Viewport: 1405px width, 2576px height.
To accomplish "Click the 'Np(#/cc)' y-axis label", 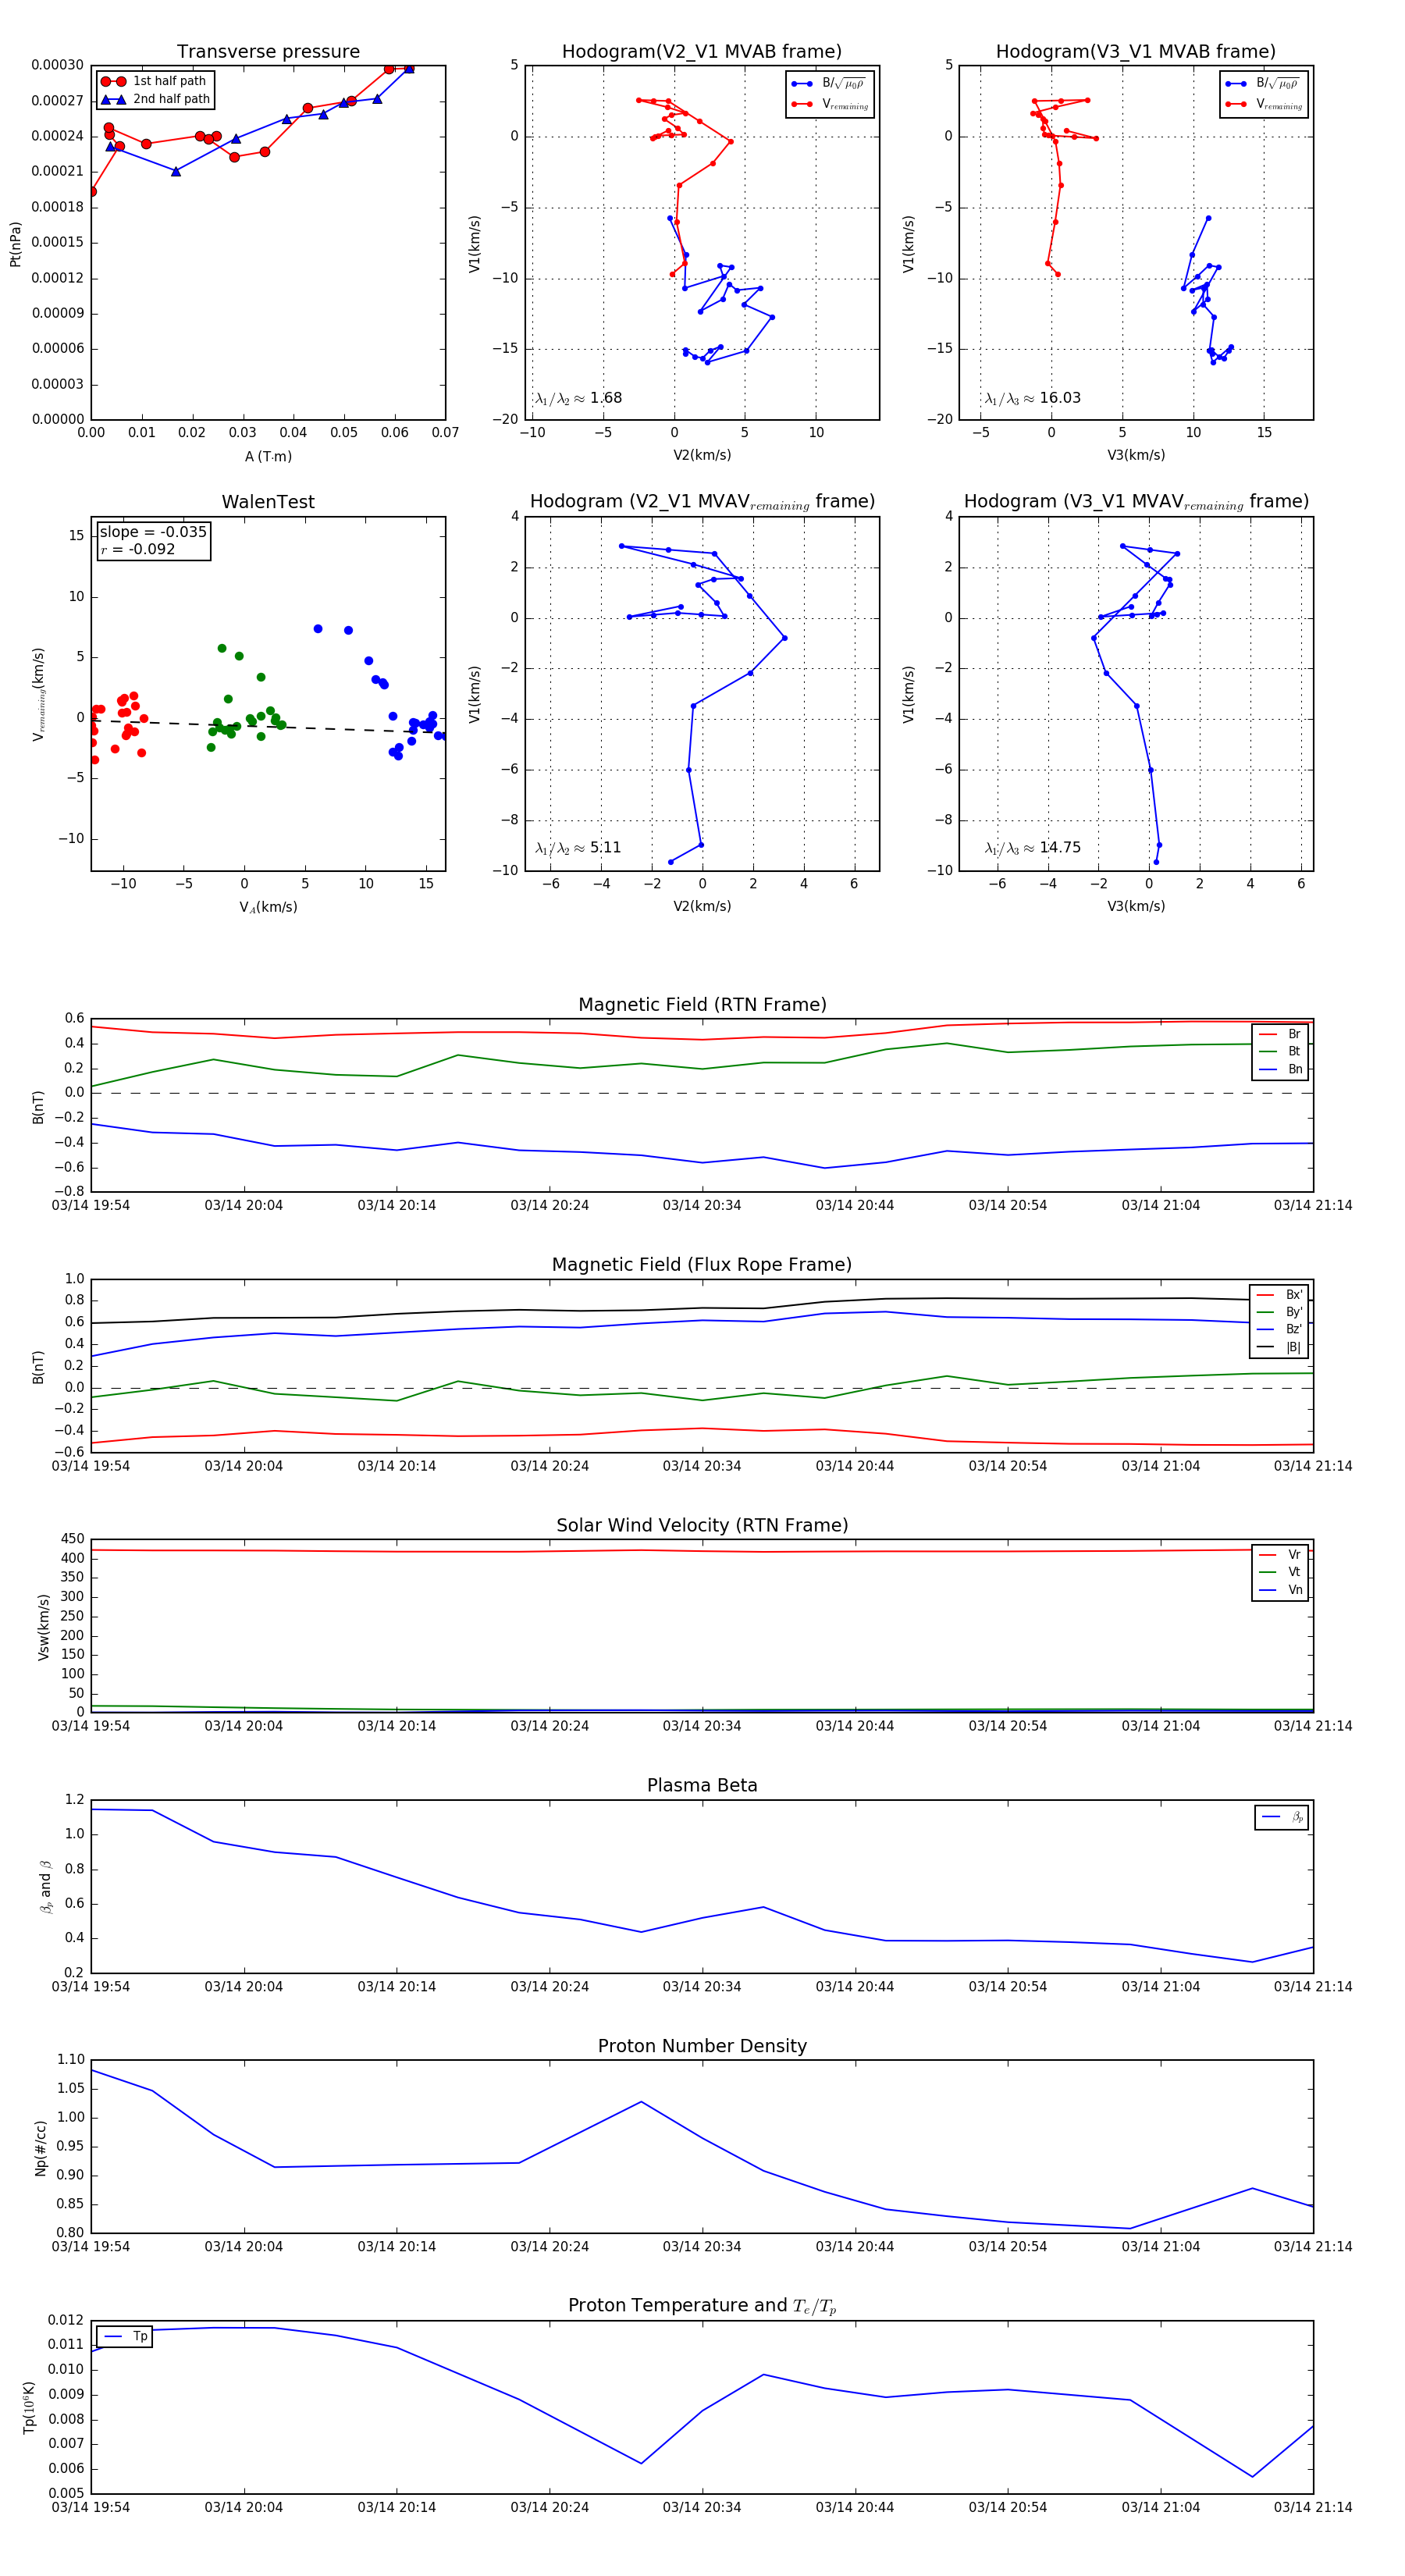I will [41, 2147].
